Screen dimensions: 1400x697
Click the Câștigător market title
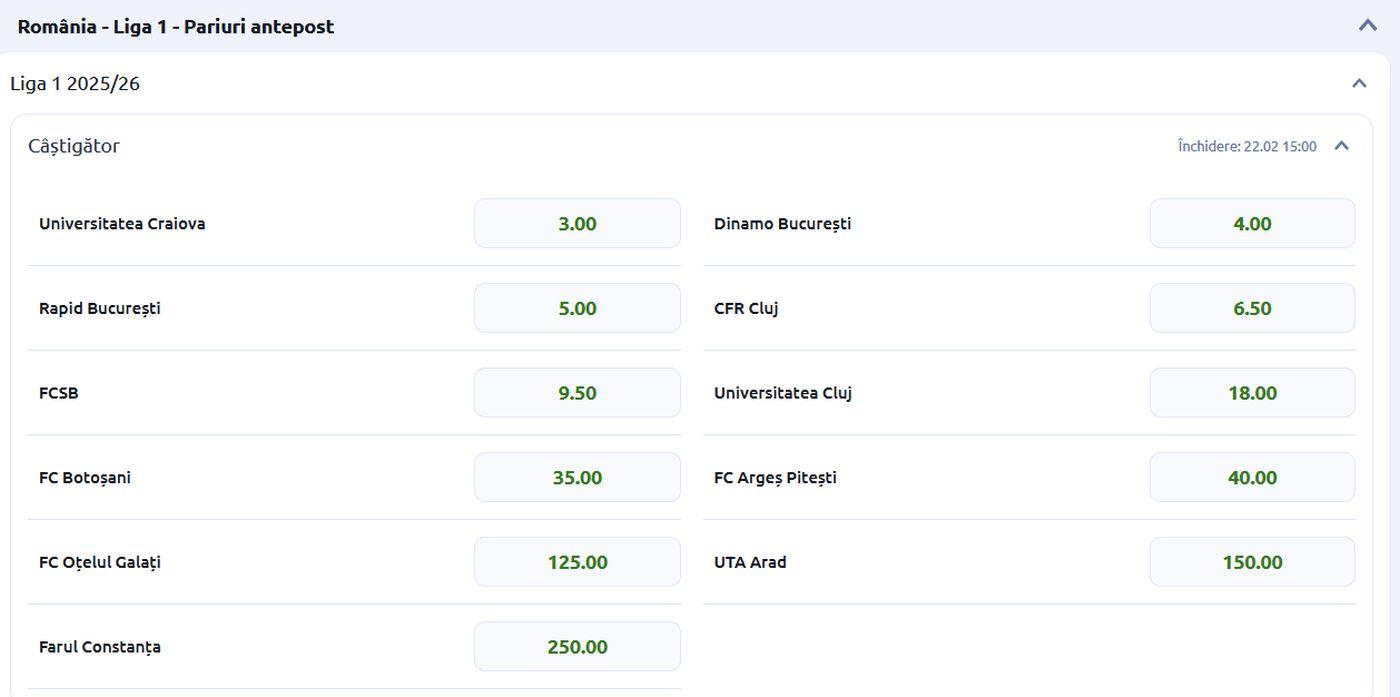pyautogui.click(x=74, y=146)
